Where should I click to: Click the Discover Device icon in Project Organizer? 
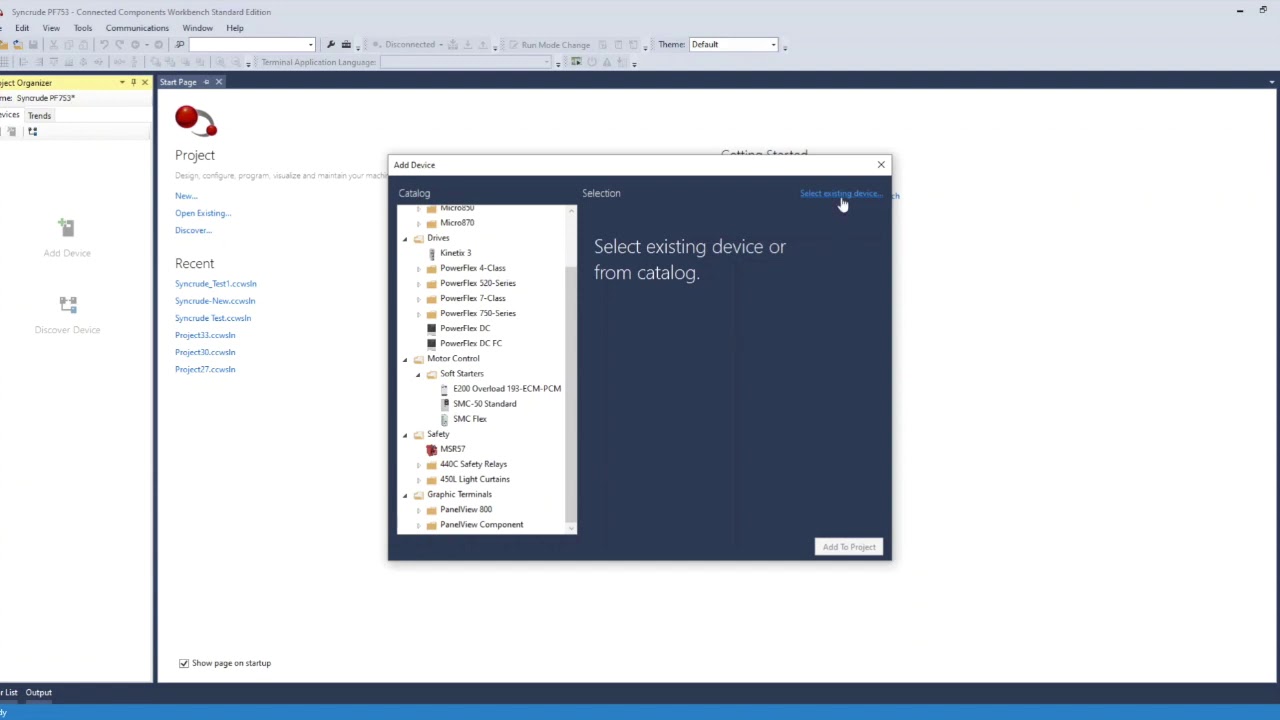click(x=67, y=304)
